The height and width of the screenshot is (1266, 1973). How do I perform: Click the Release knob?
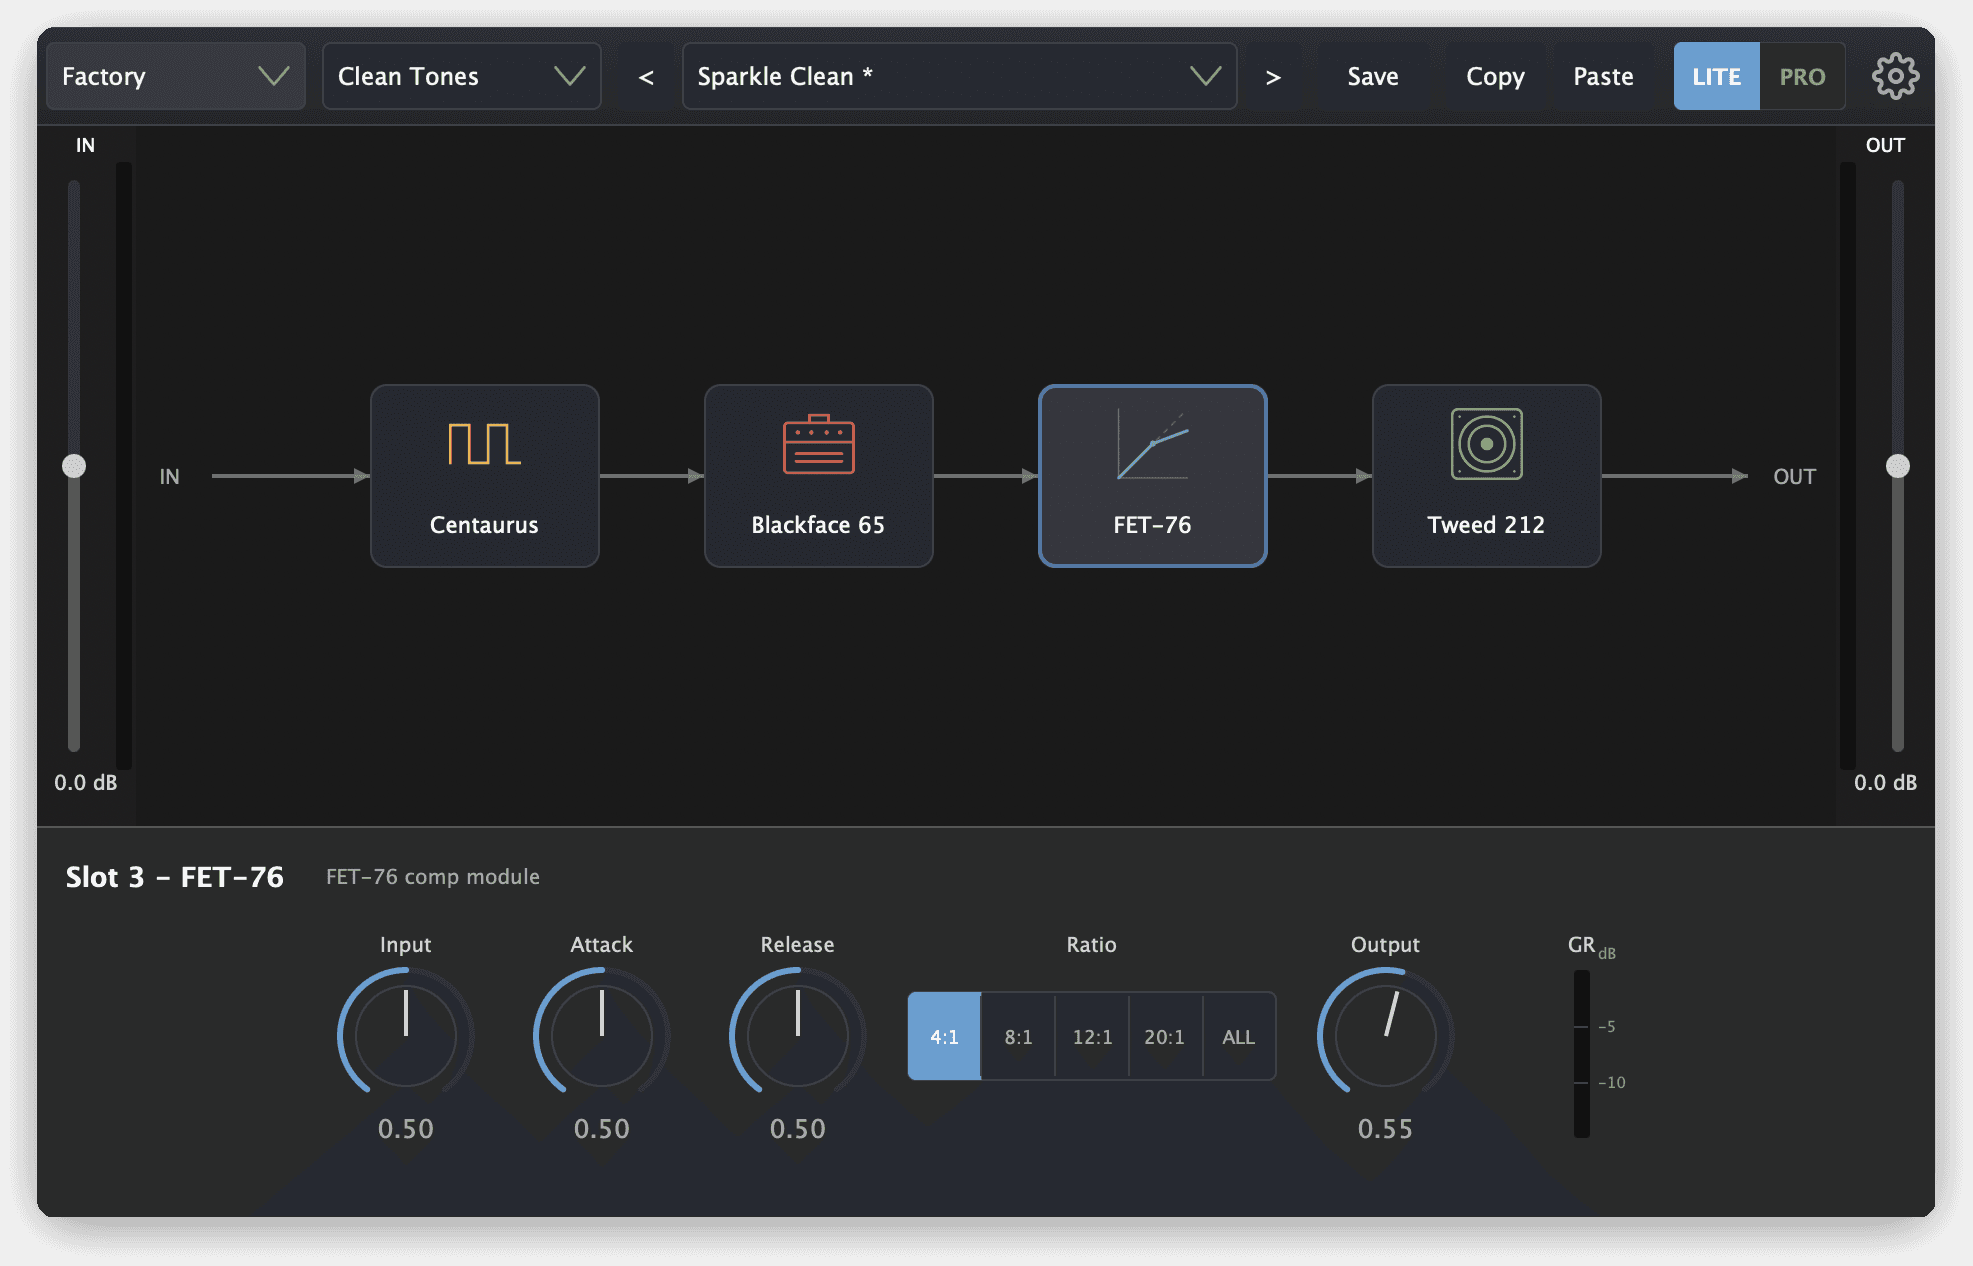click(x=797, y=1034)
